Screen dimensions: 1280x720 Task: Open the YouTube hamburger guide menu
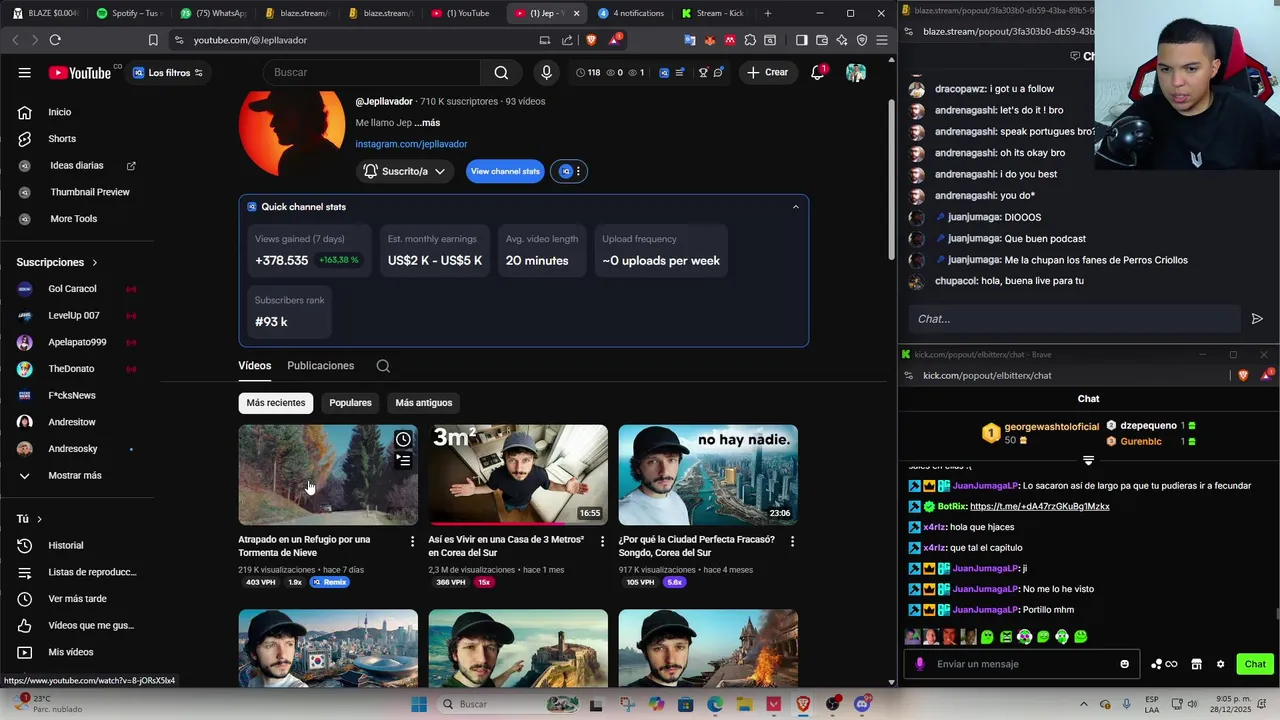coord(24,72)
